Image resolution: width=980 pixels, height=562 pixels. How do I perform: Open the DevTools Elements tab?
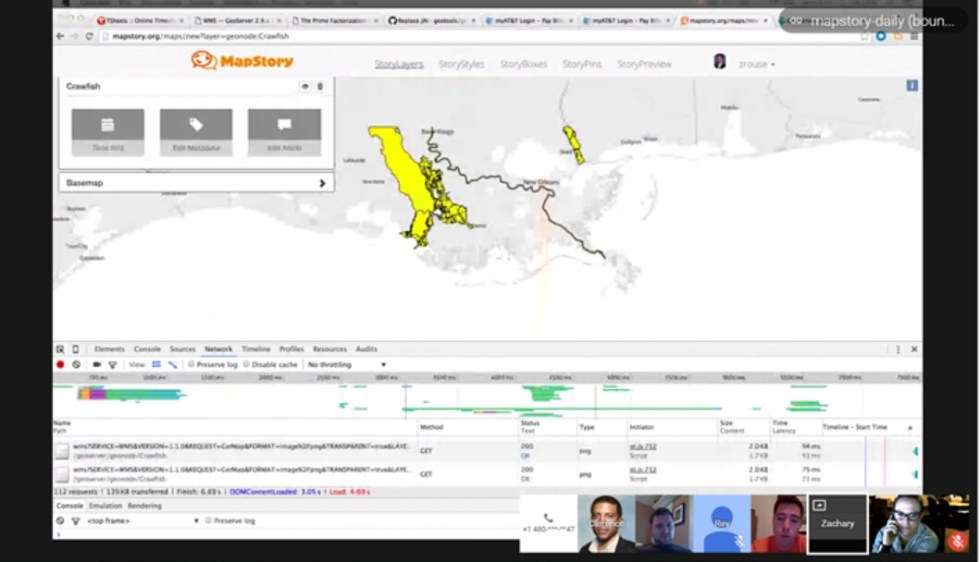(109, 349)
